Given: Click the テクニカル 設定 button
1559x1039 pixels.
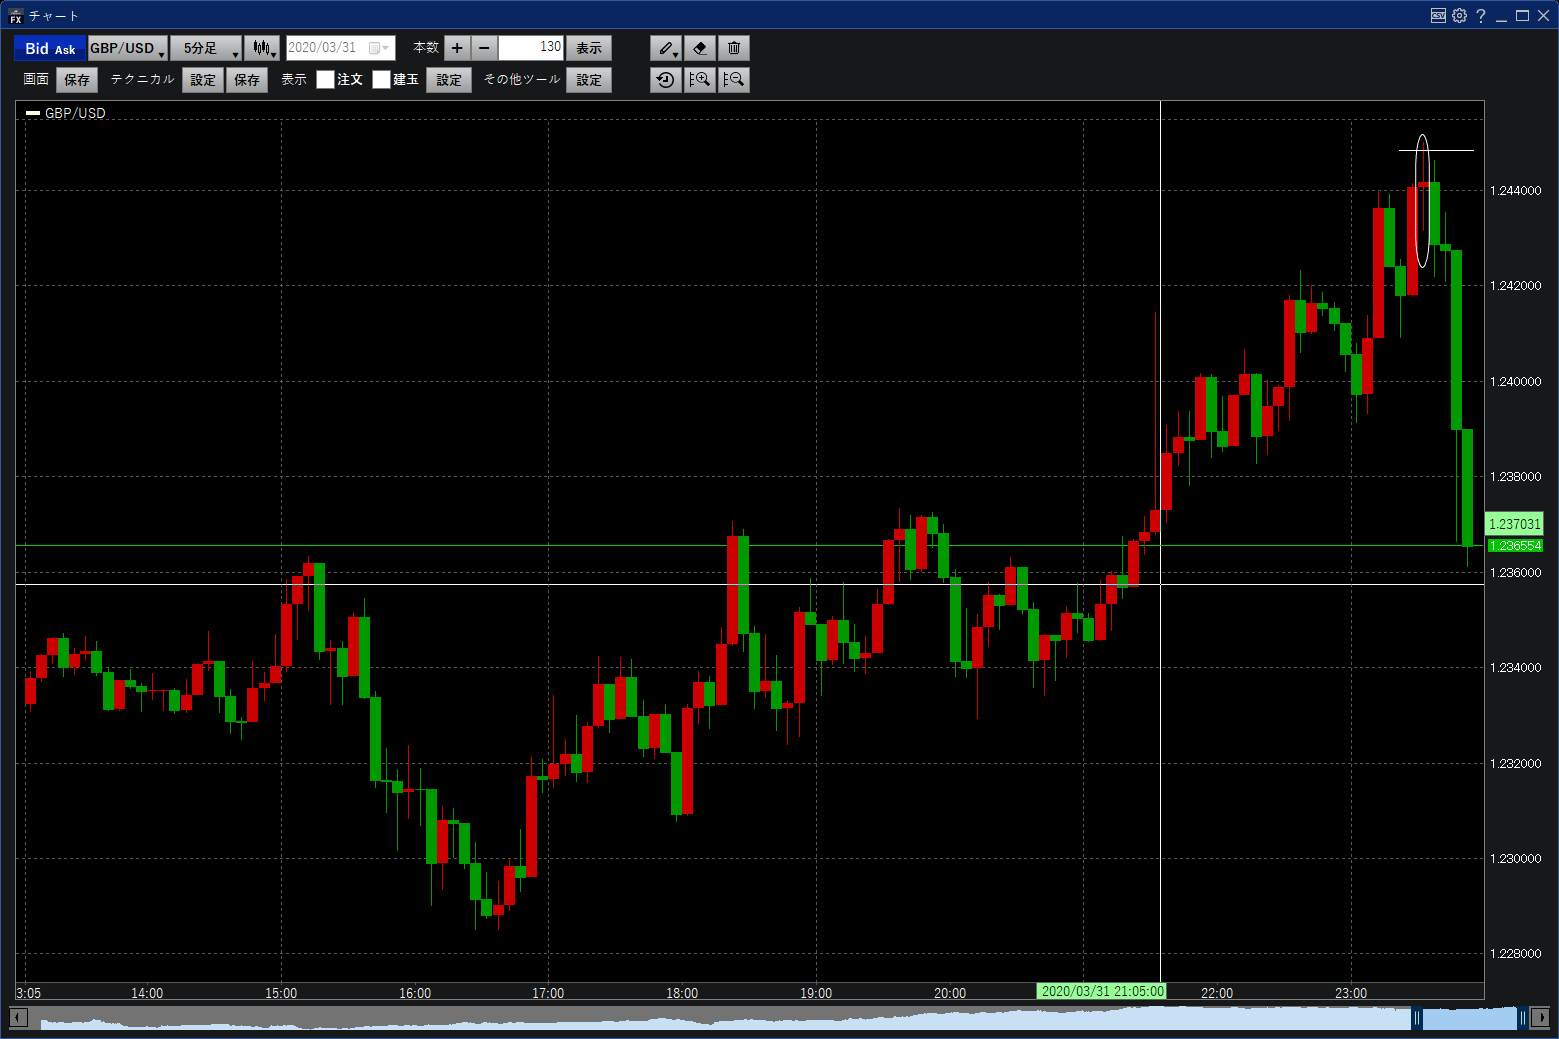Looking at the screenshot, I should 203,80.
